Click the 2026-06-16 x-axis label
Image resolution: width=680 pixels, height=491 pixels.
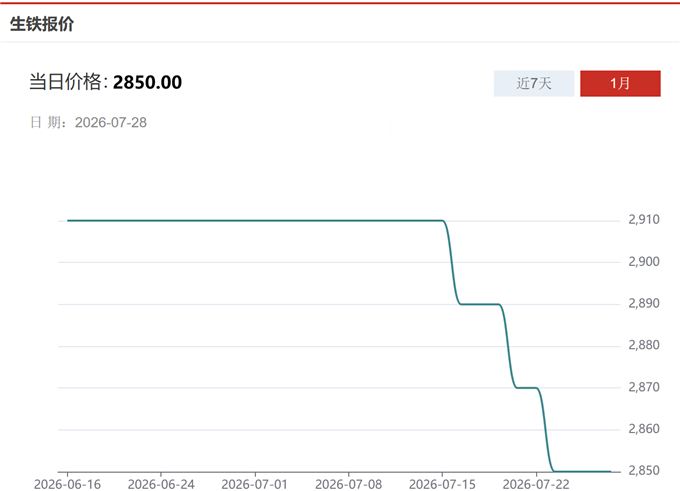click(67, 484)
